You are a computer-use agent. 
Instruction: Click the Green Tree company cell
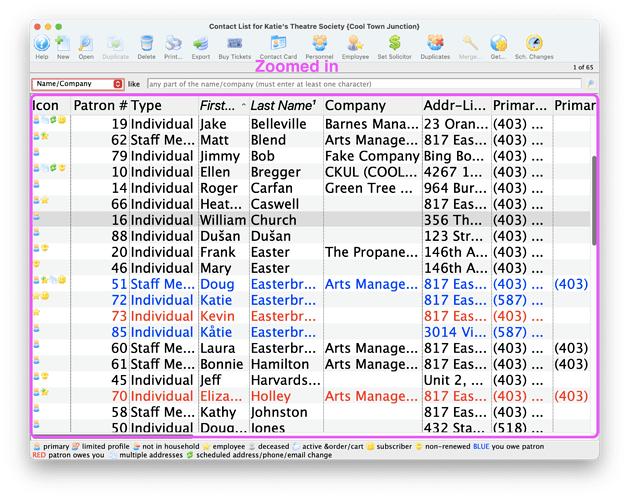point(373,188)
